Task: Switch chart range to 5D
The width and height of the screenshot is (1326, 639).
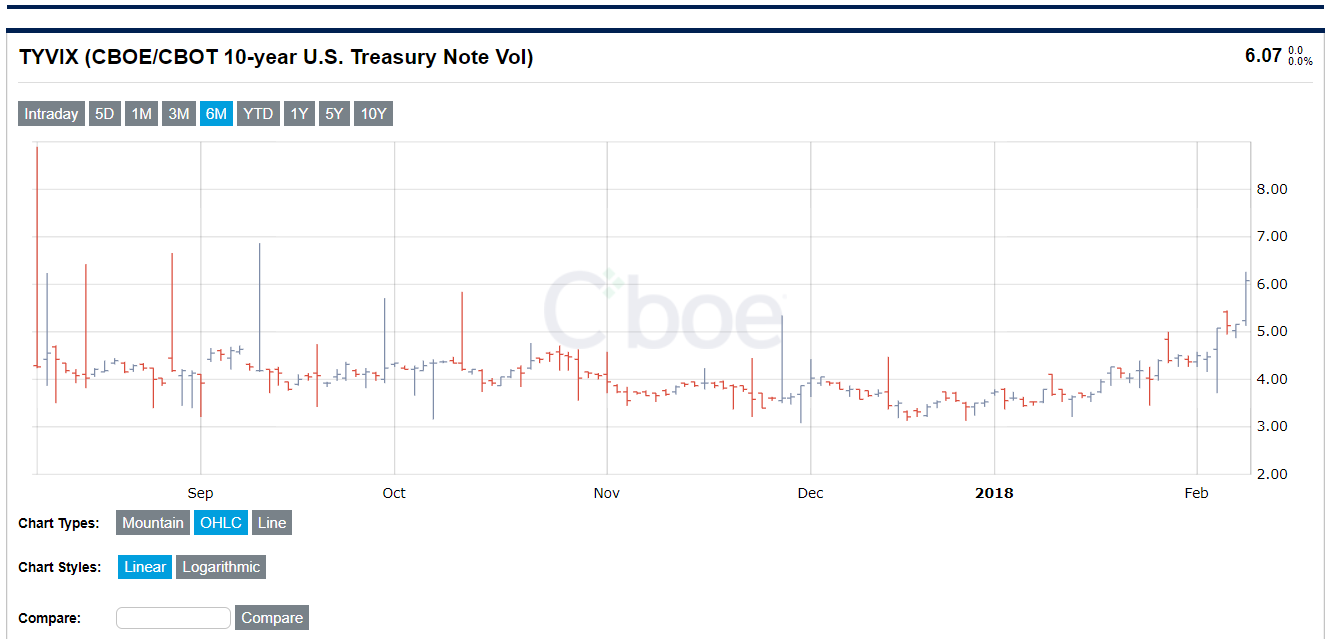Action: point(104,114)
